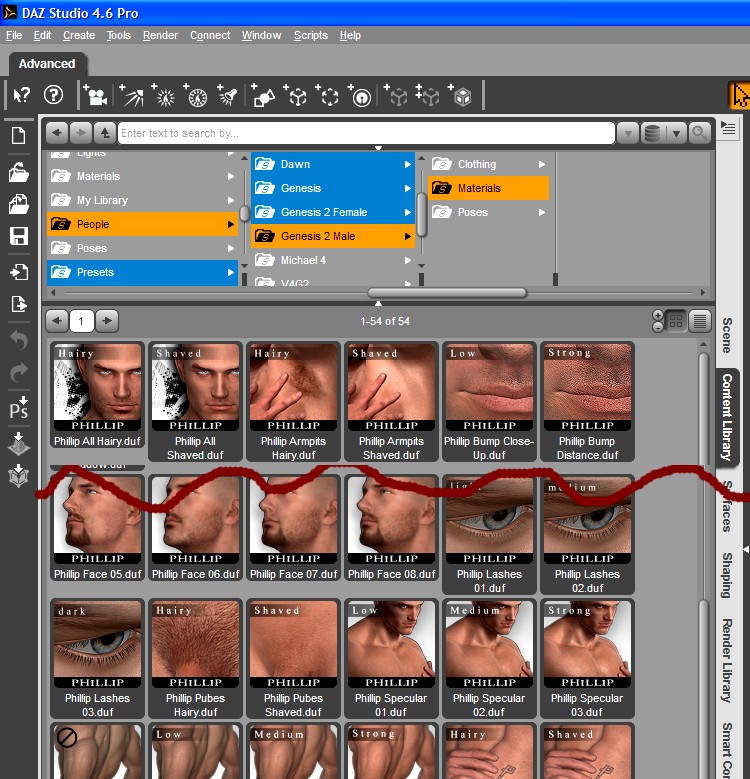This screenshot has height=779, width=750.
Task: Switch to grid thumbnail view
Action: coord(675,321)
